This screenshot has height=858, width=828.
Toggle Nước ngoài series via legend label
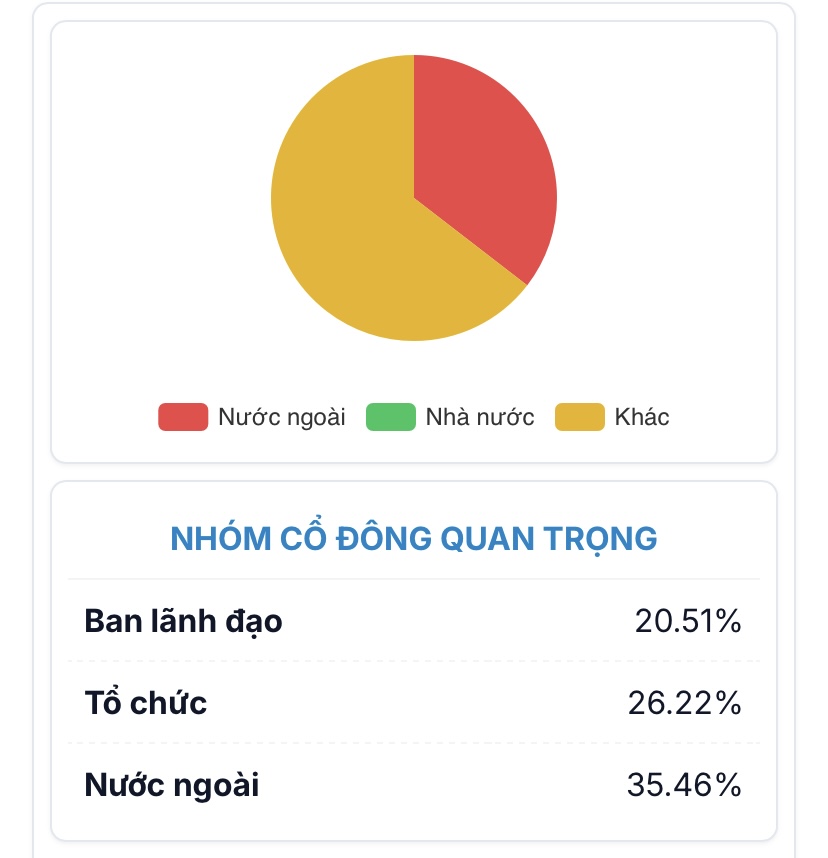click(281, 417)
